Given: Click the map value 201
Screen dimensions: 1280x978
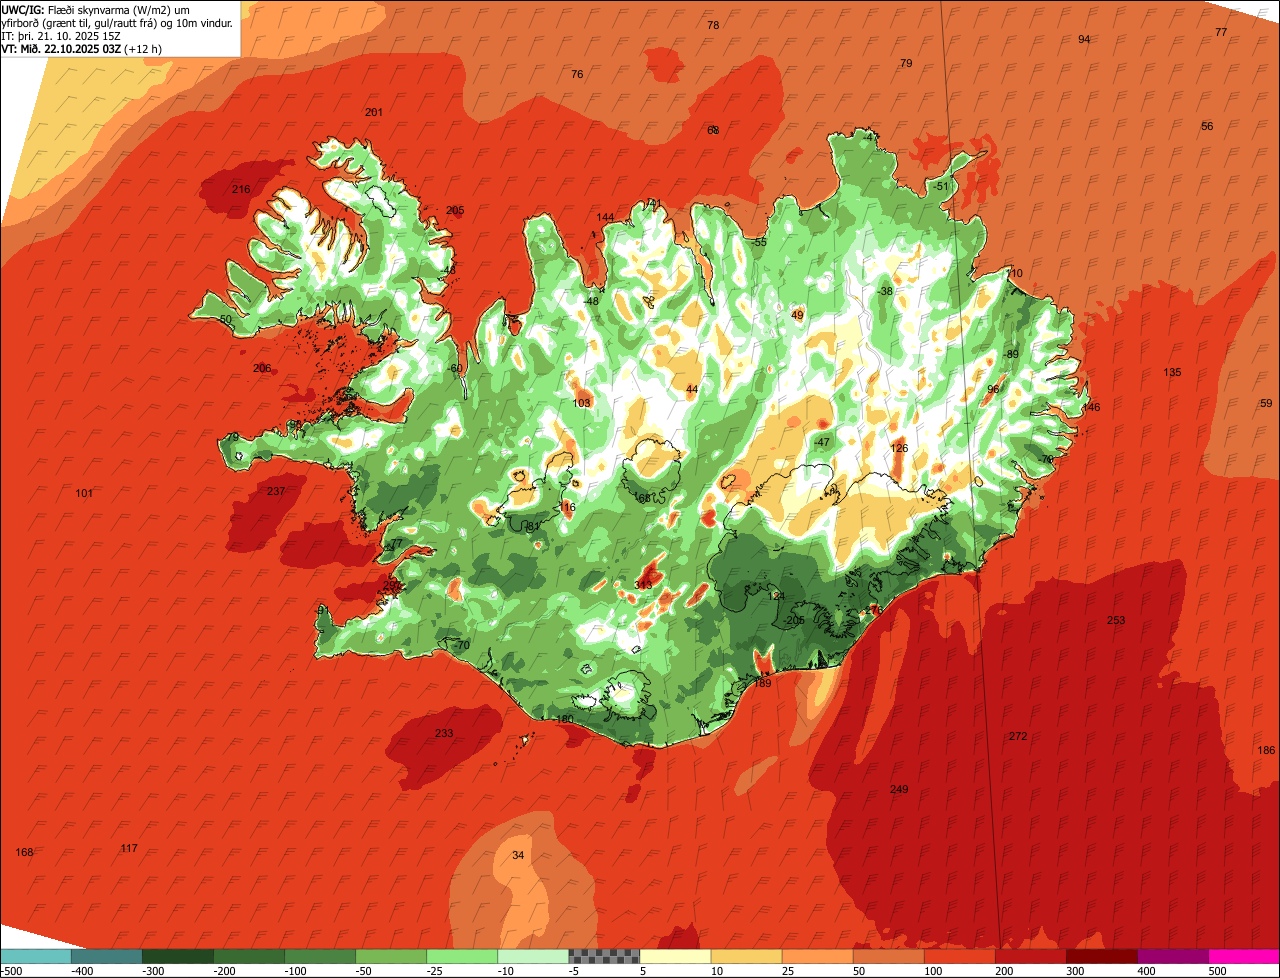Looking at the screenshot, I should click(374, 113).
